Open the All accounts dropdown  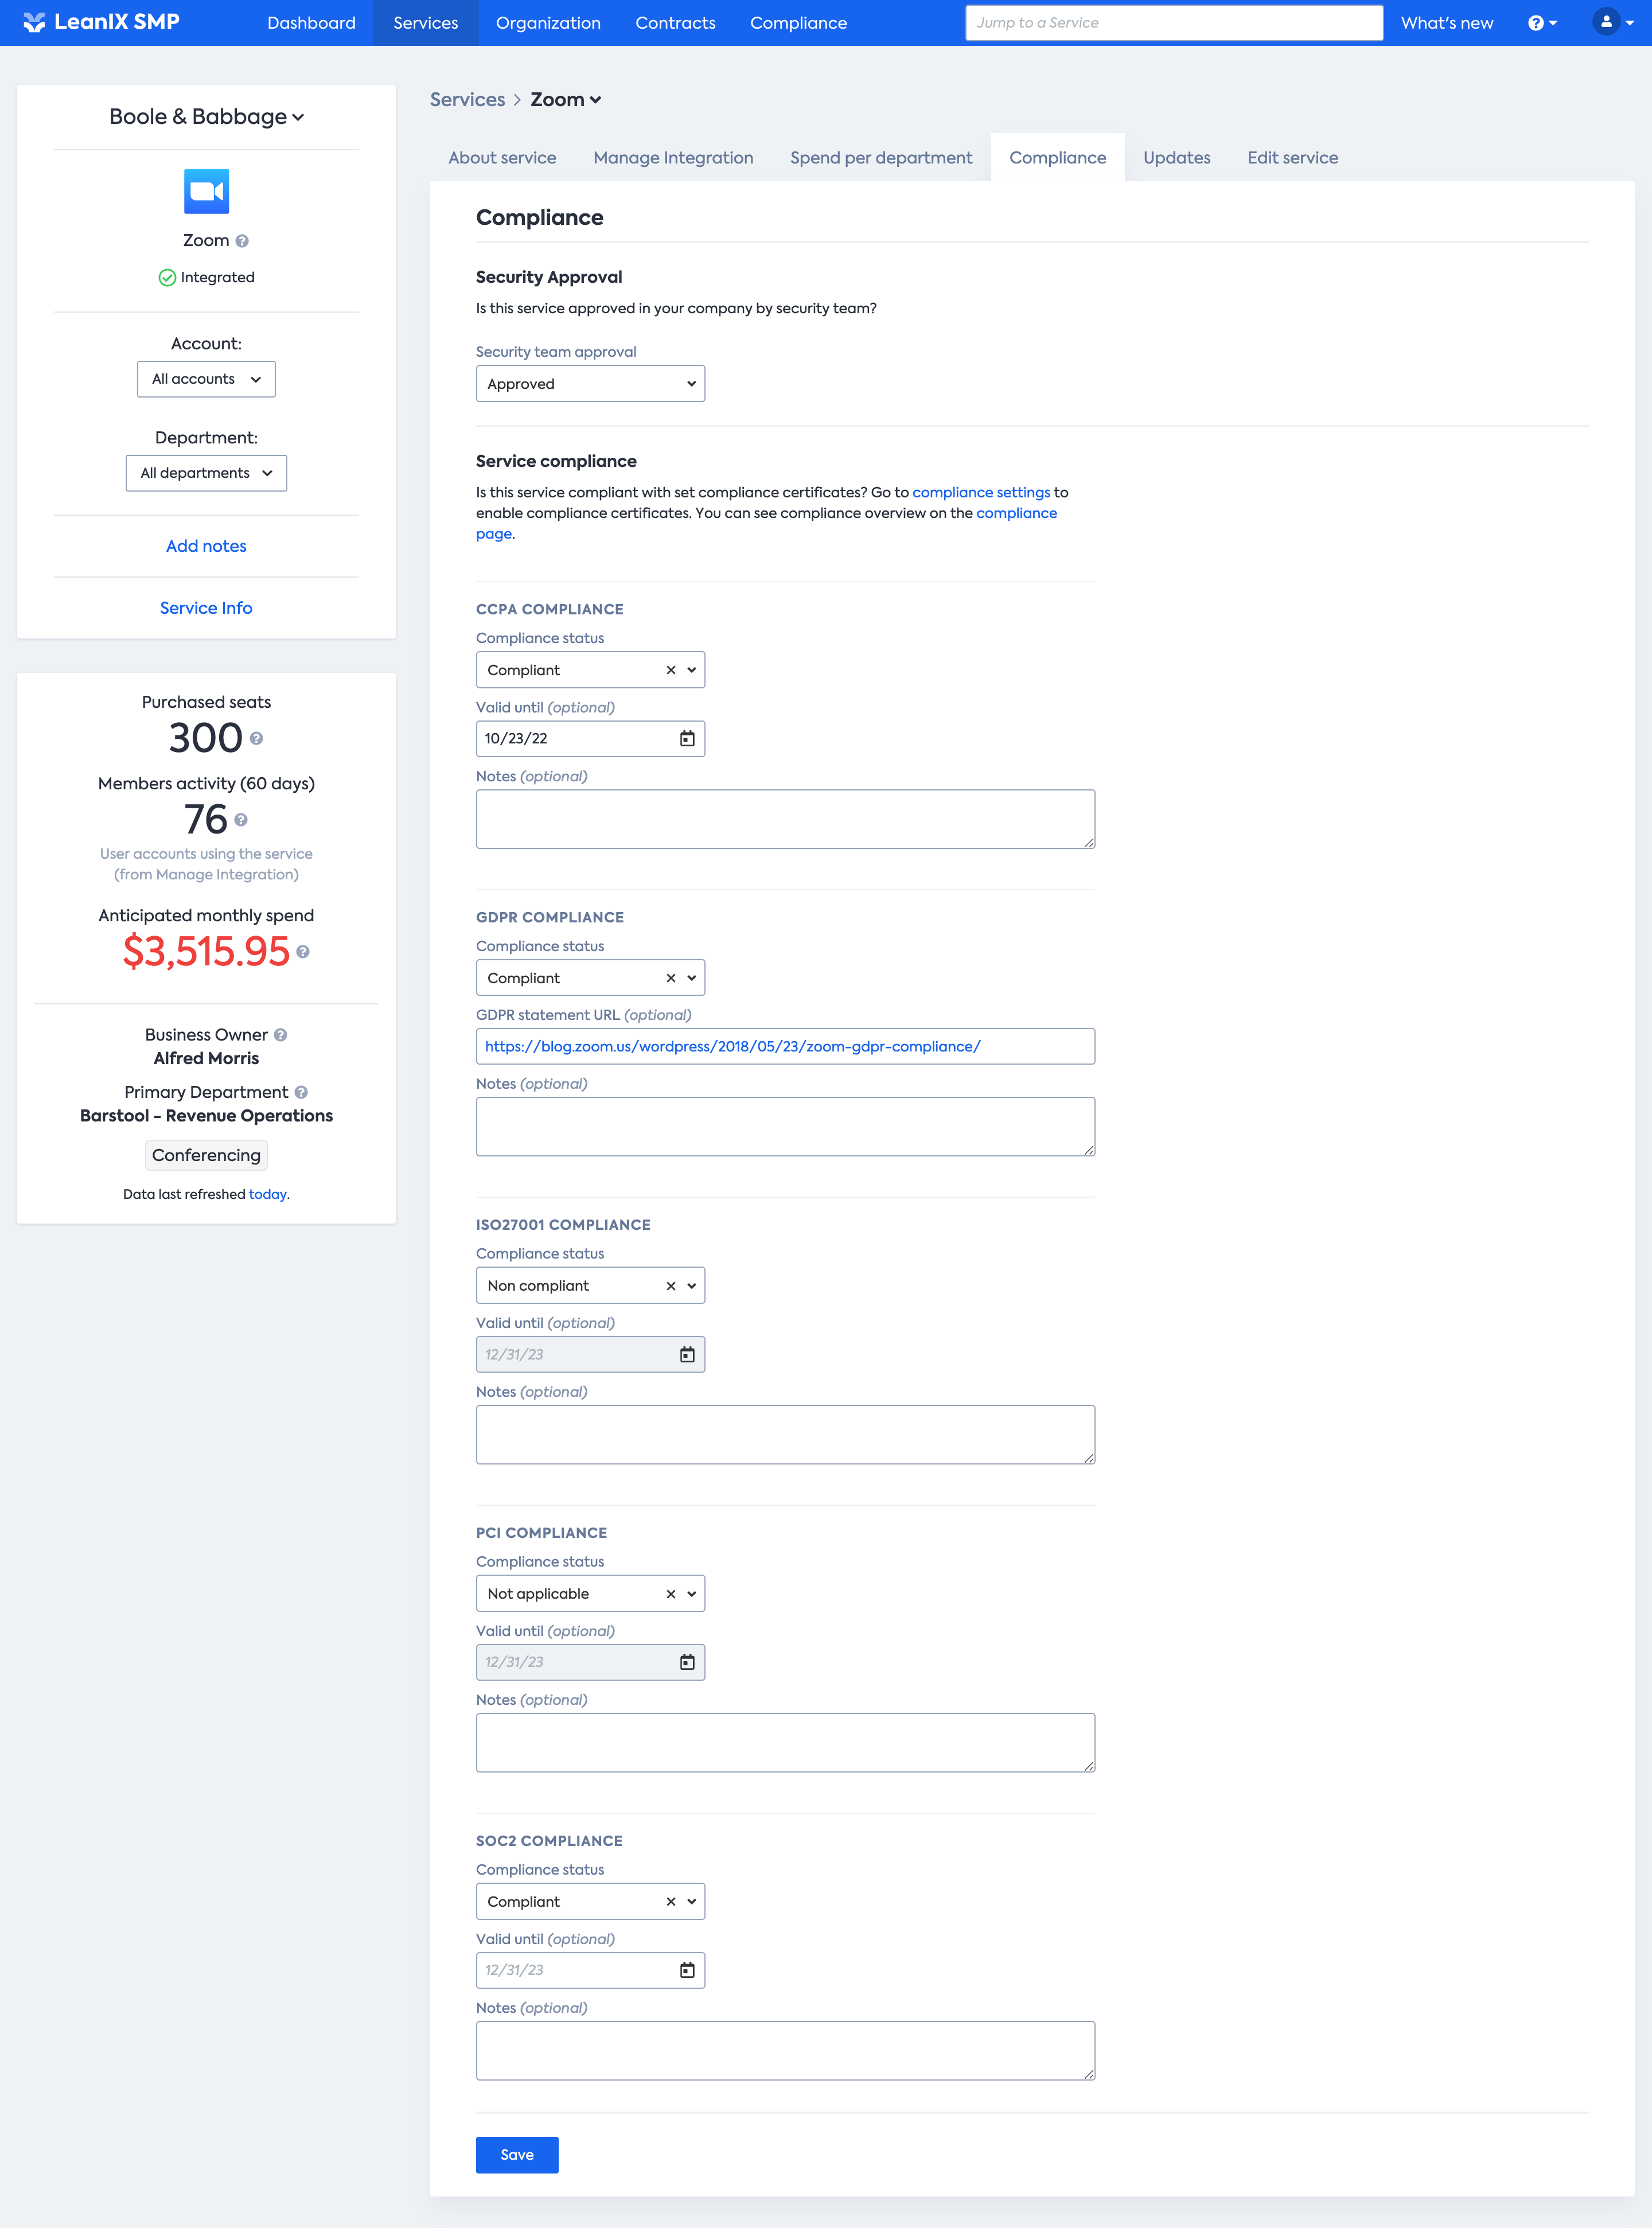point(206,379)
